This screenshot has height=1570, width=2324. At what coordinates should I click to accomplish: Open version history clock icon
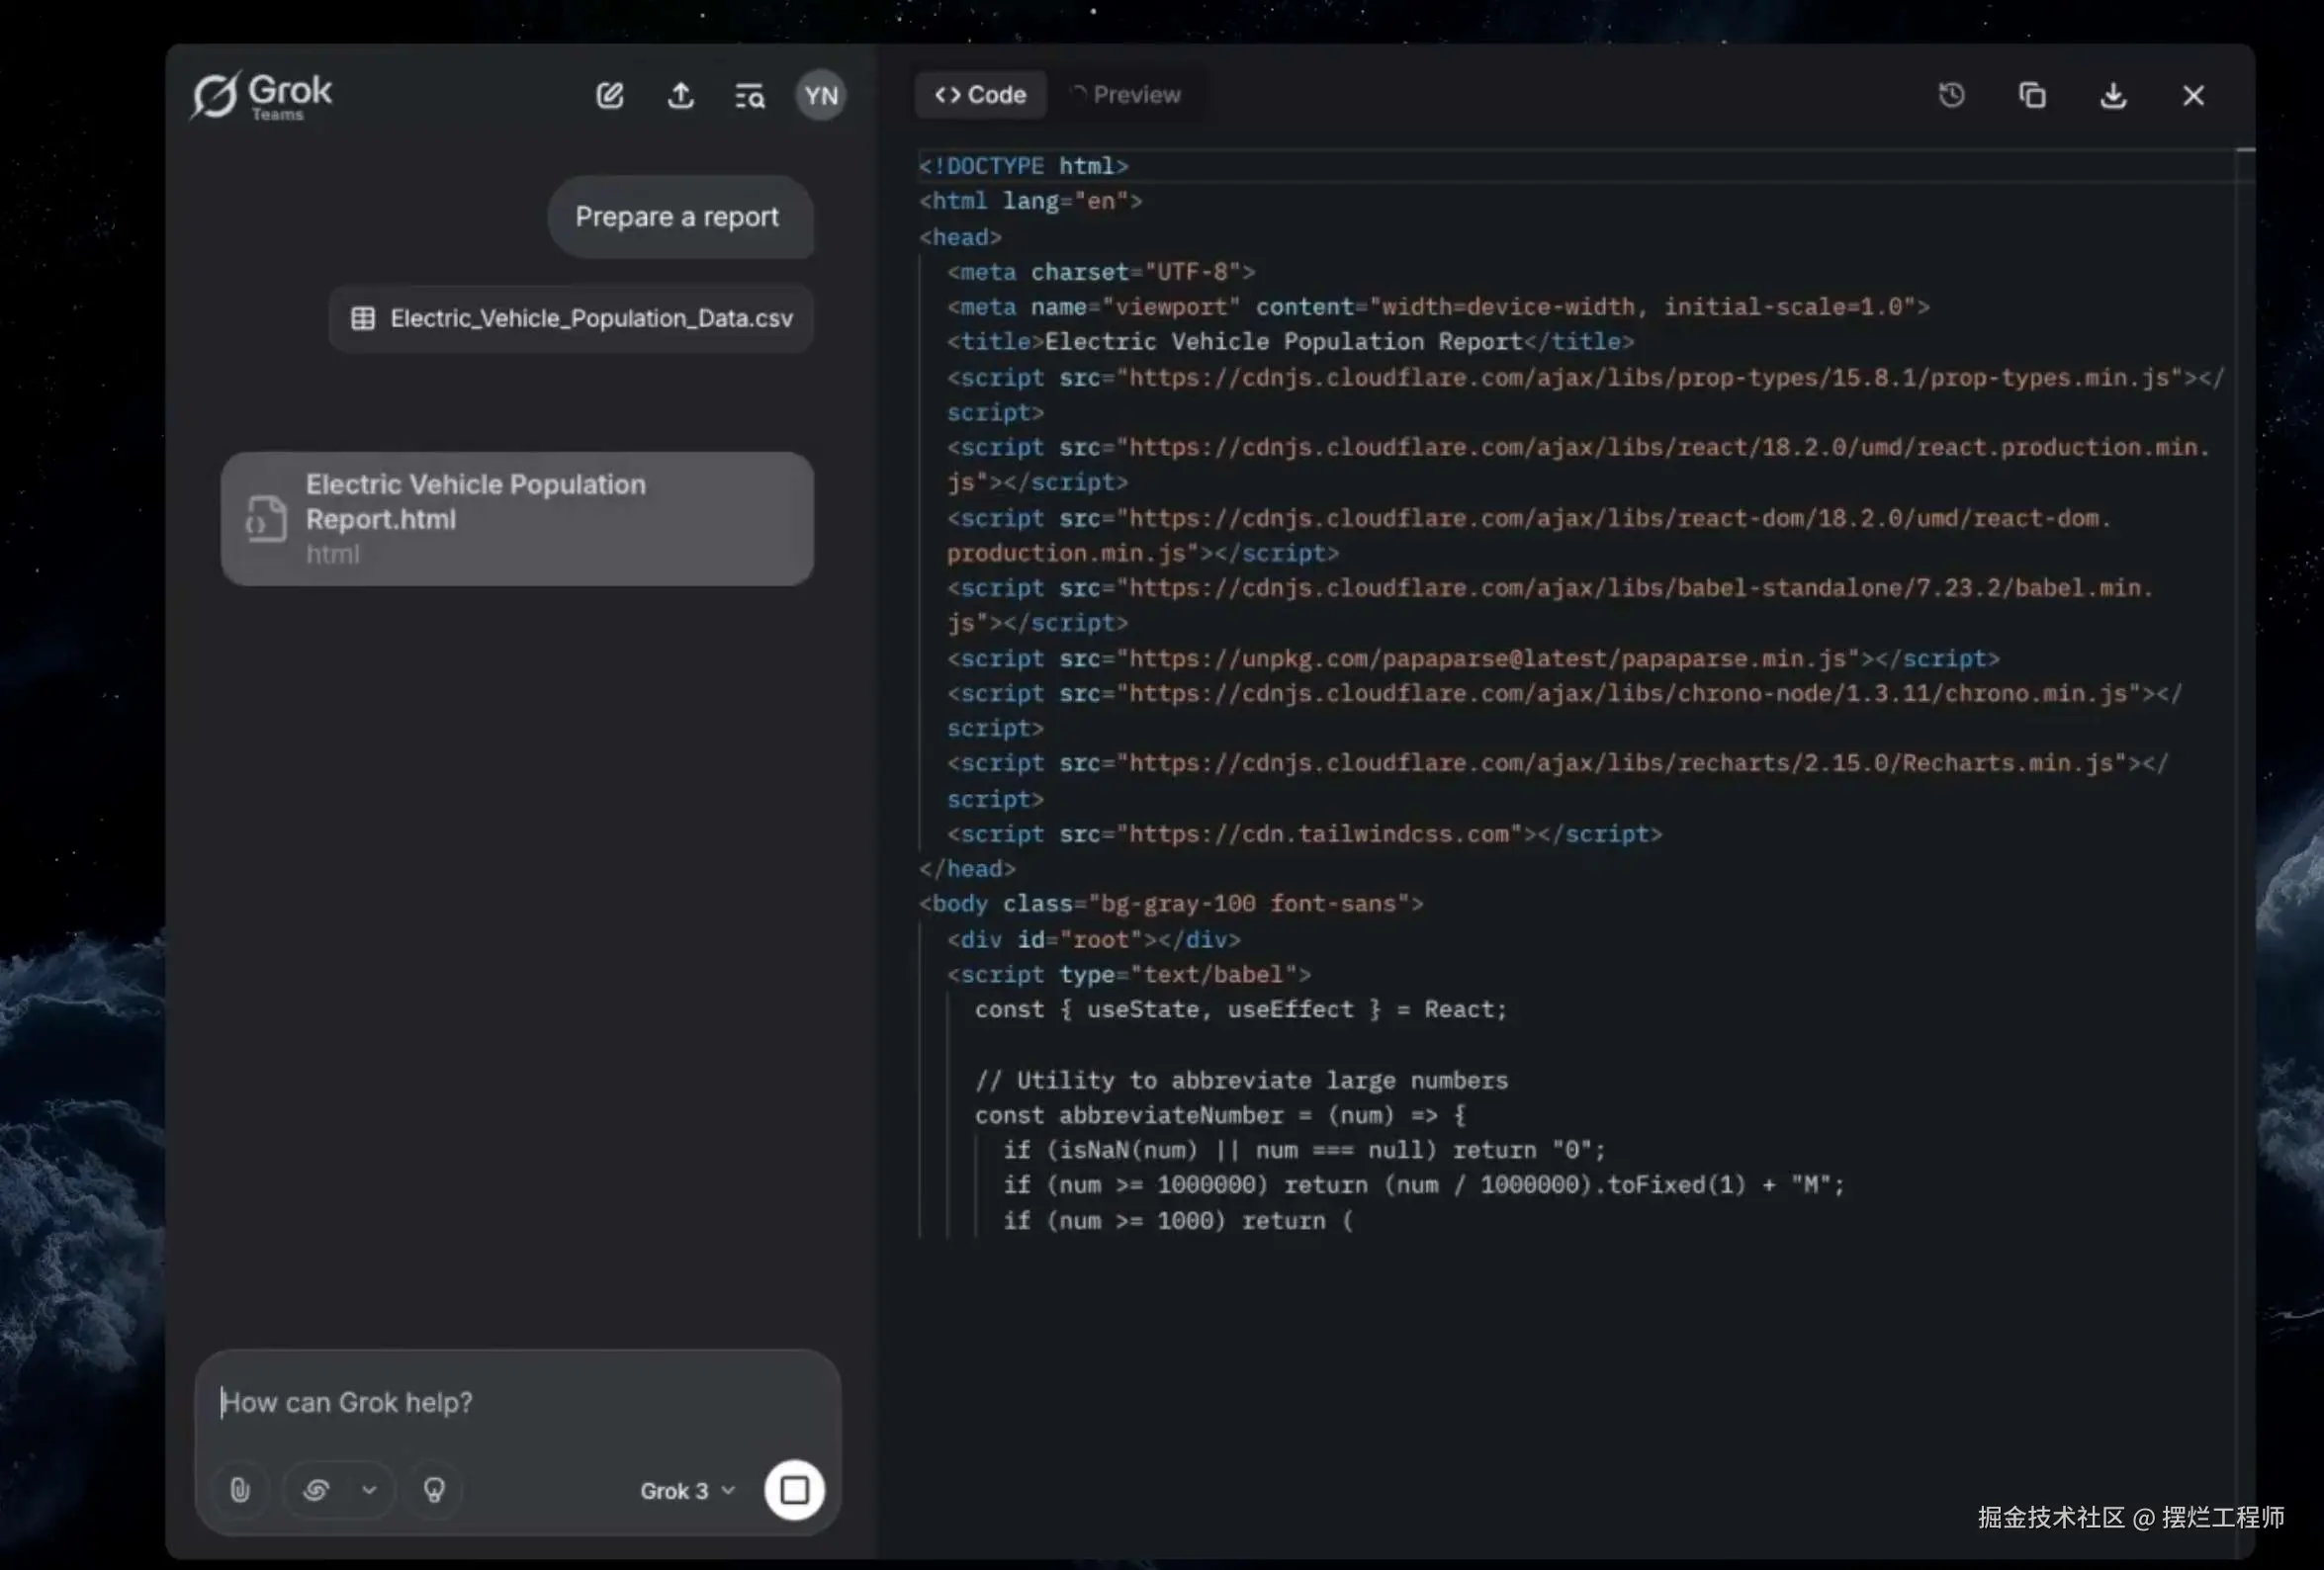(1951, 96)
